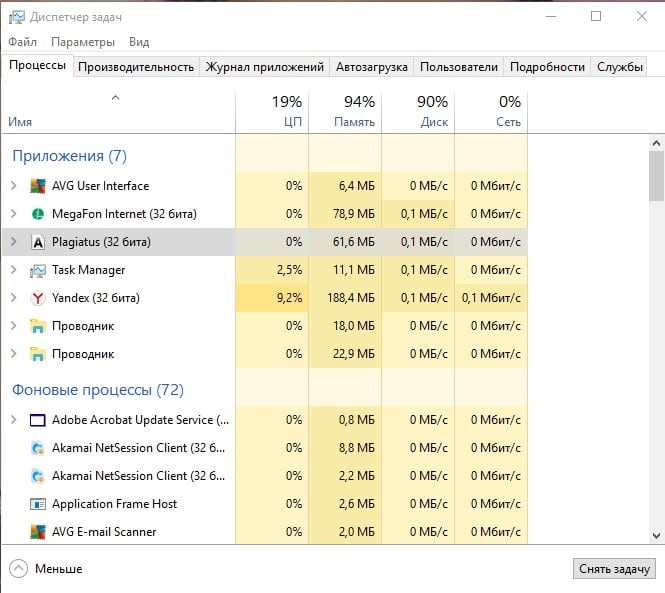The width and height of the screenshot is (665, 593).
Task: Select the Приложения (7) group heading
Action: (x=70, y=156)
